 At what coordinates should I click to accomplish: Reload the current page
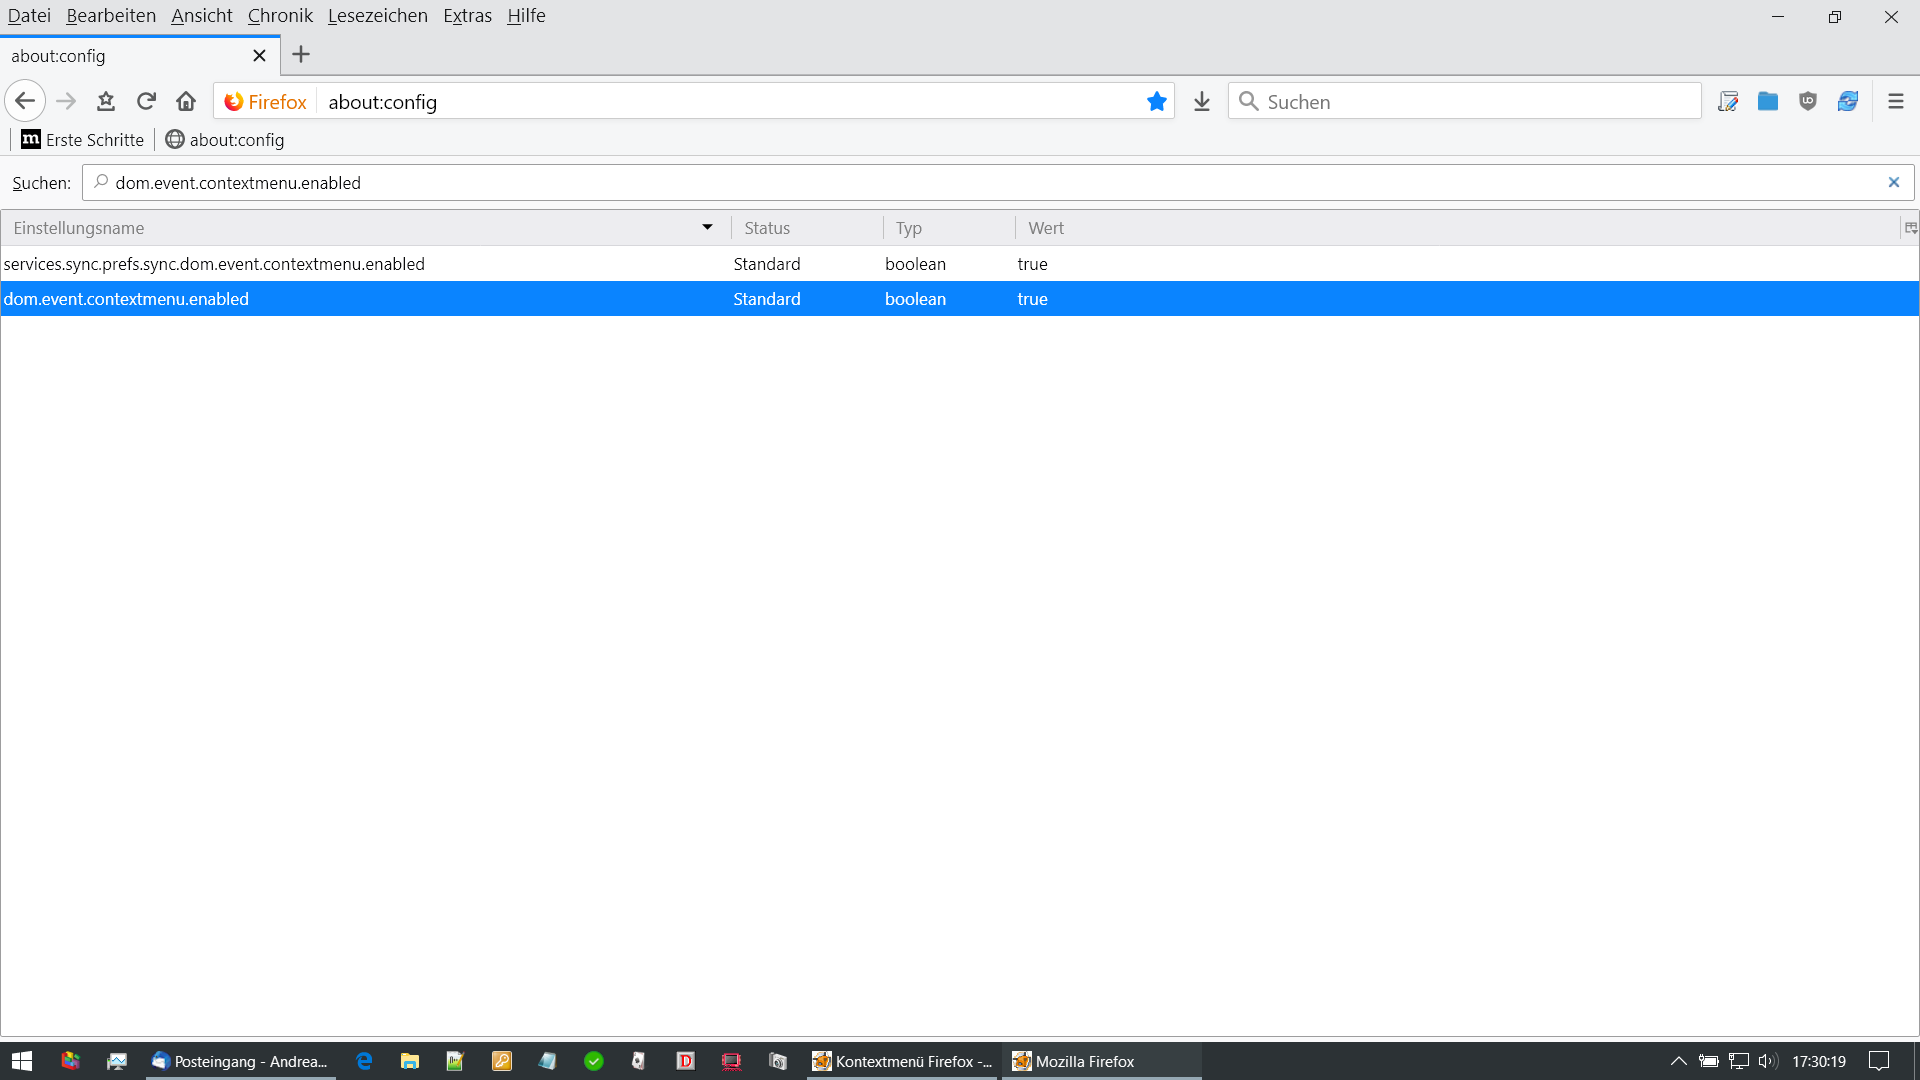(146, 101)
